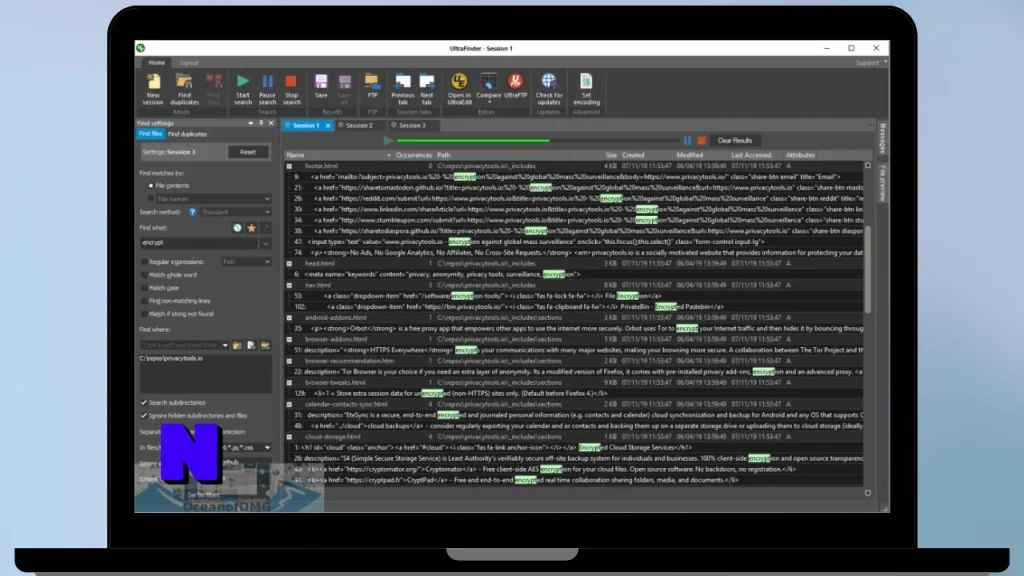Go to the Previous tab
Screen dimensions: 1024x576
(402, 89)
